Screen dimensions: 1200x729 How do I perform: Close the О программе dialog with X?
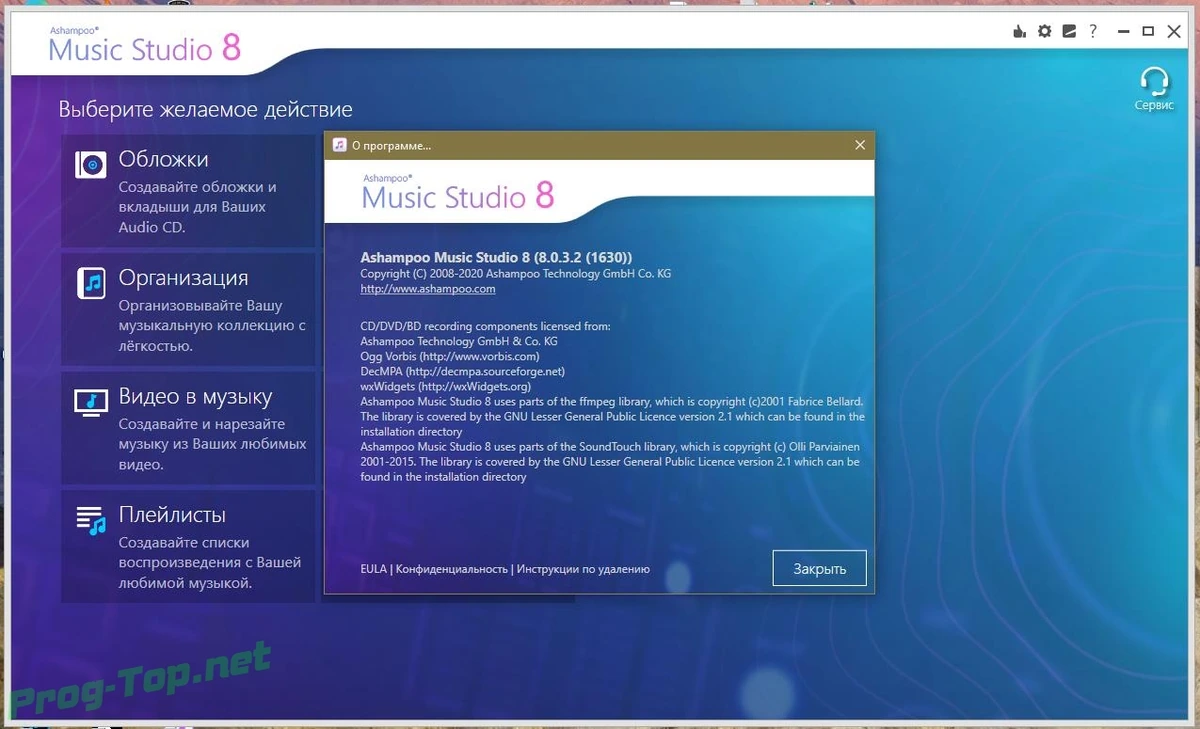(x=860, y=145)
